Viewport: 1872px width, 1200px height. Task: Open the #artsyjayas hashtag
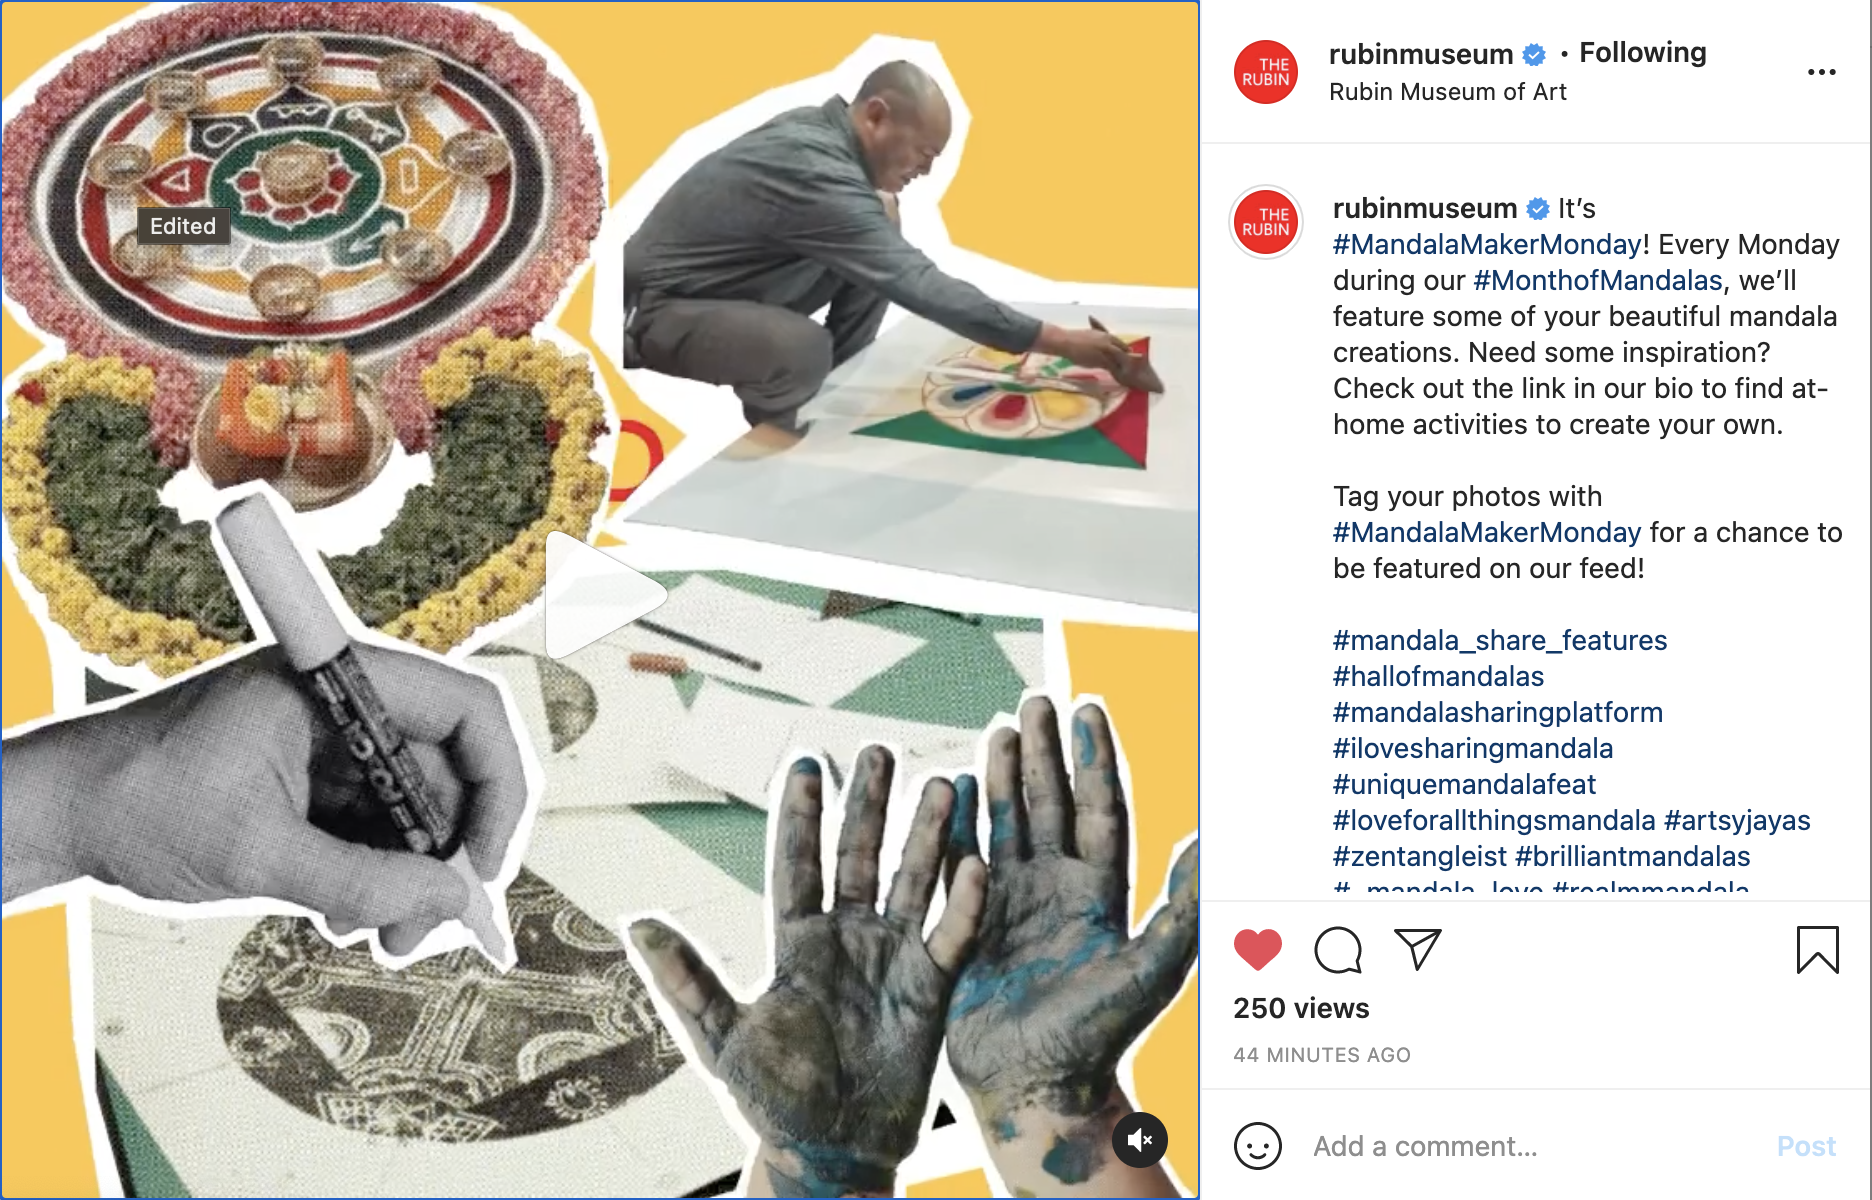(x=1737, y=820)
